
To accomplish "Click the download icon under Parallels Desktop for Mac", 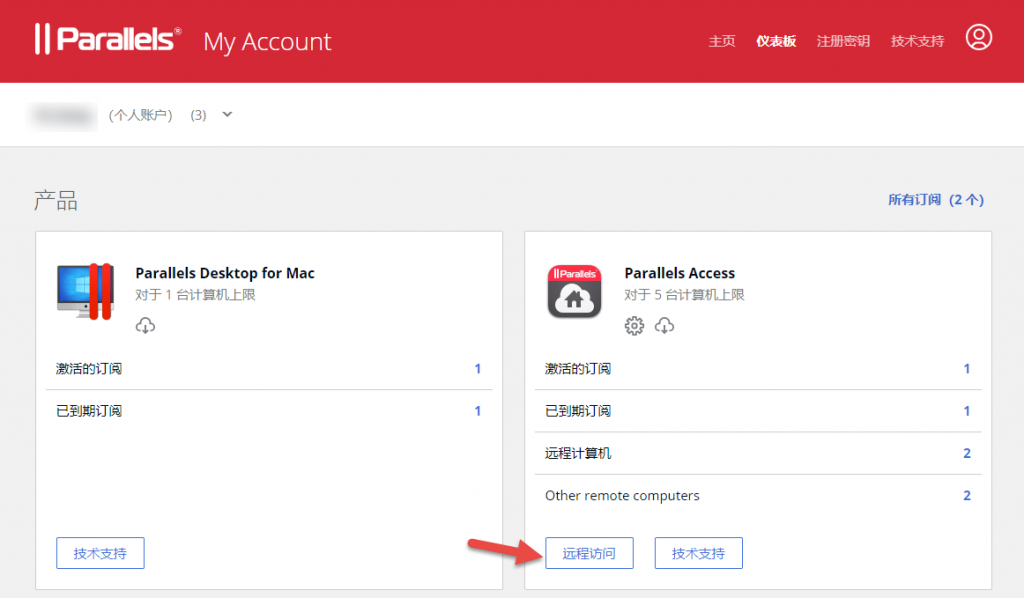I will (x=145, y=325).
